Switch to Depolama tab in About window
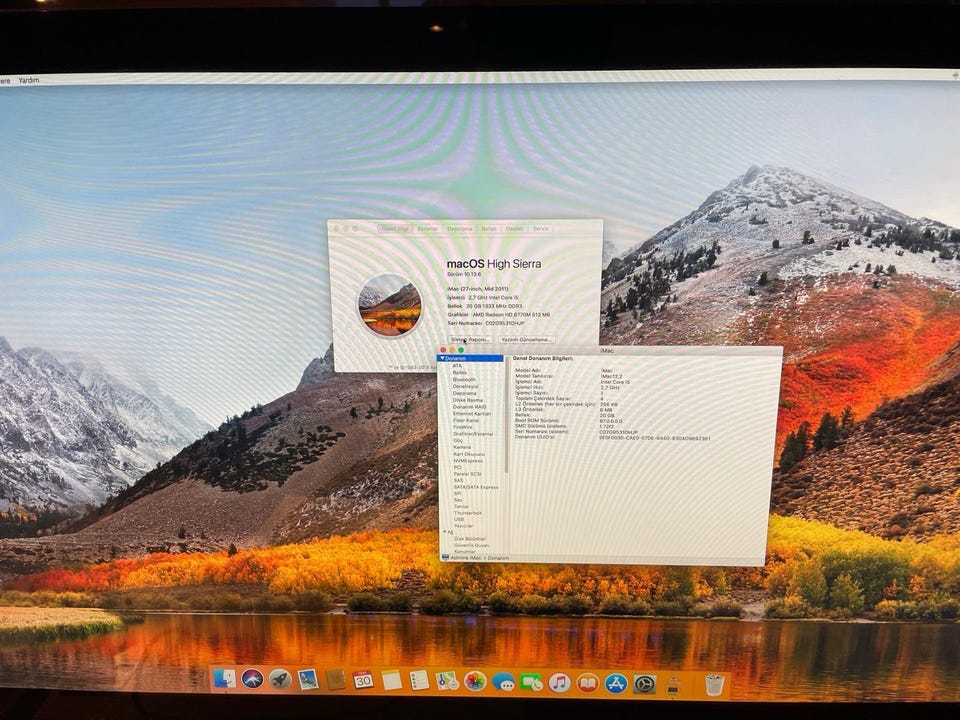The width and height of the screenshot is (960, 720). click(x=459, y=228)
